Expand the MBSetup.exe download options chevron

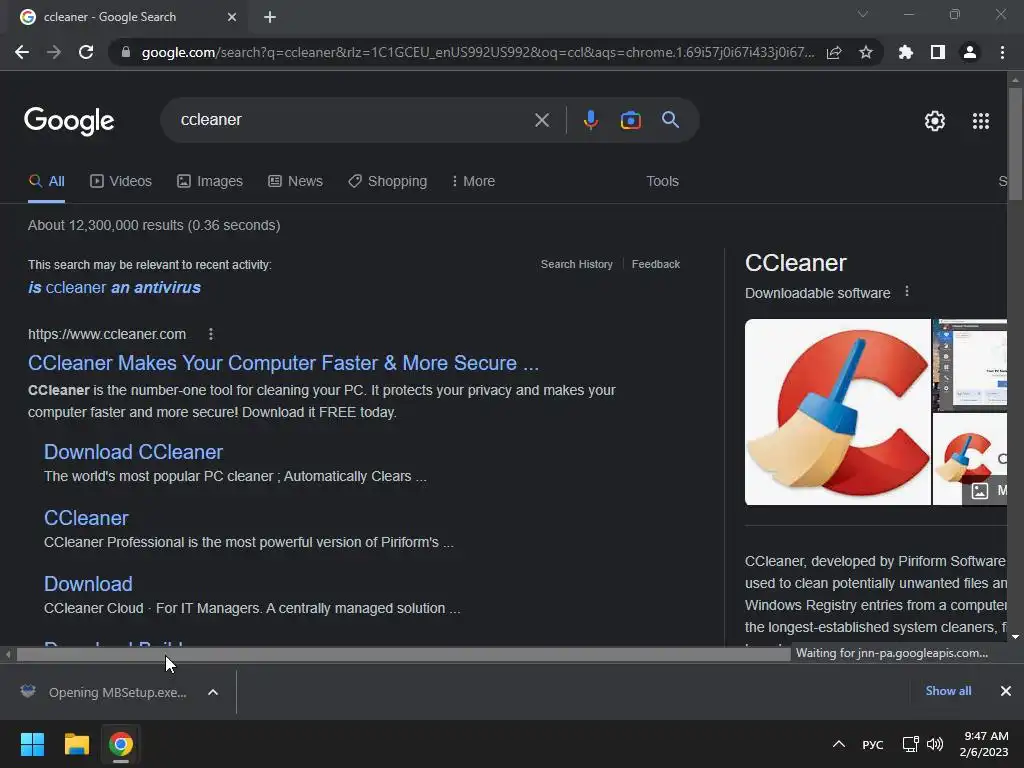click(213, 692)
